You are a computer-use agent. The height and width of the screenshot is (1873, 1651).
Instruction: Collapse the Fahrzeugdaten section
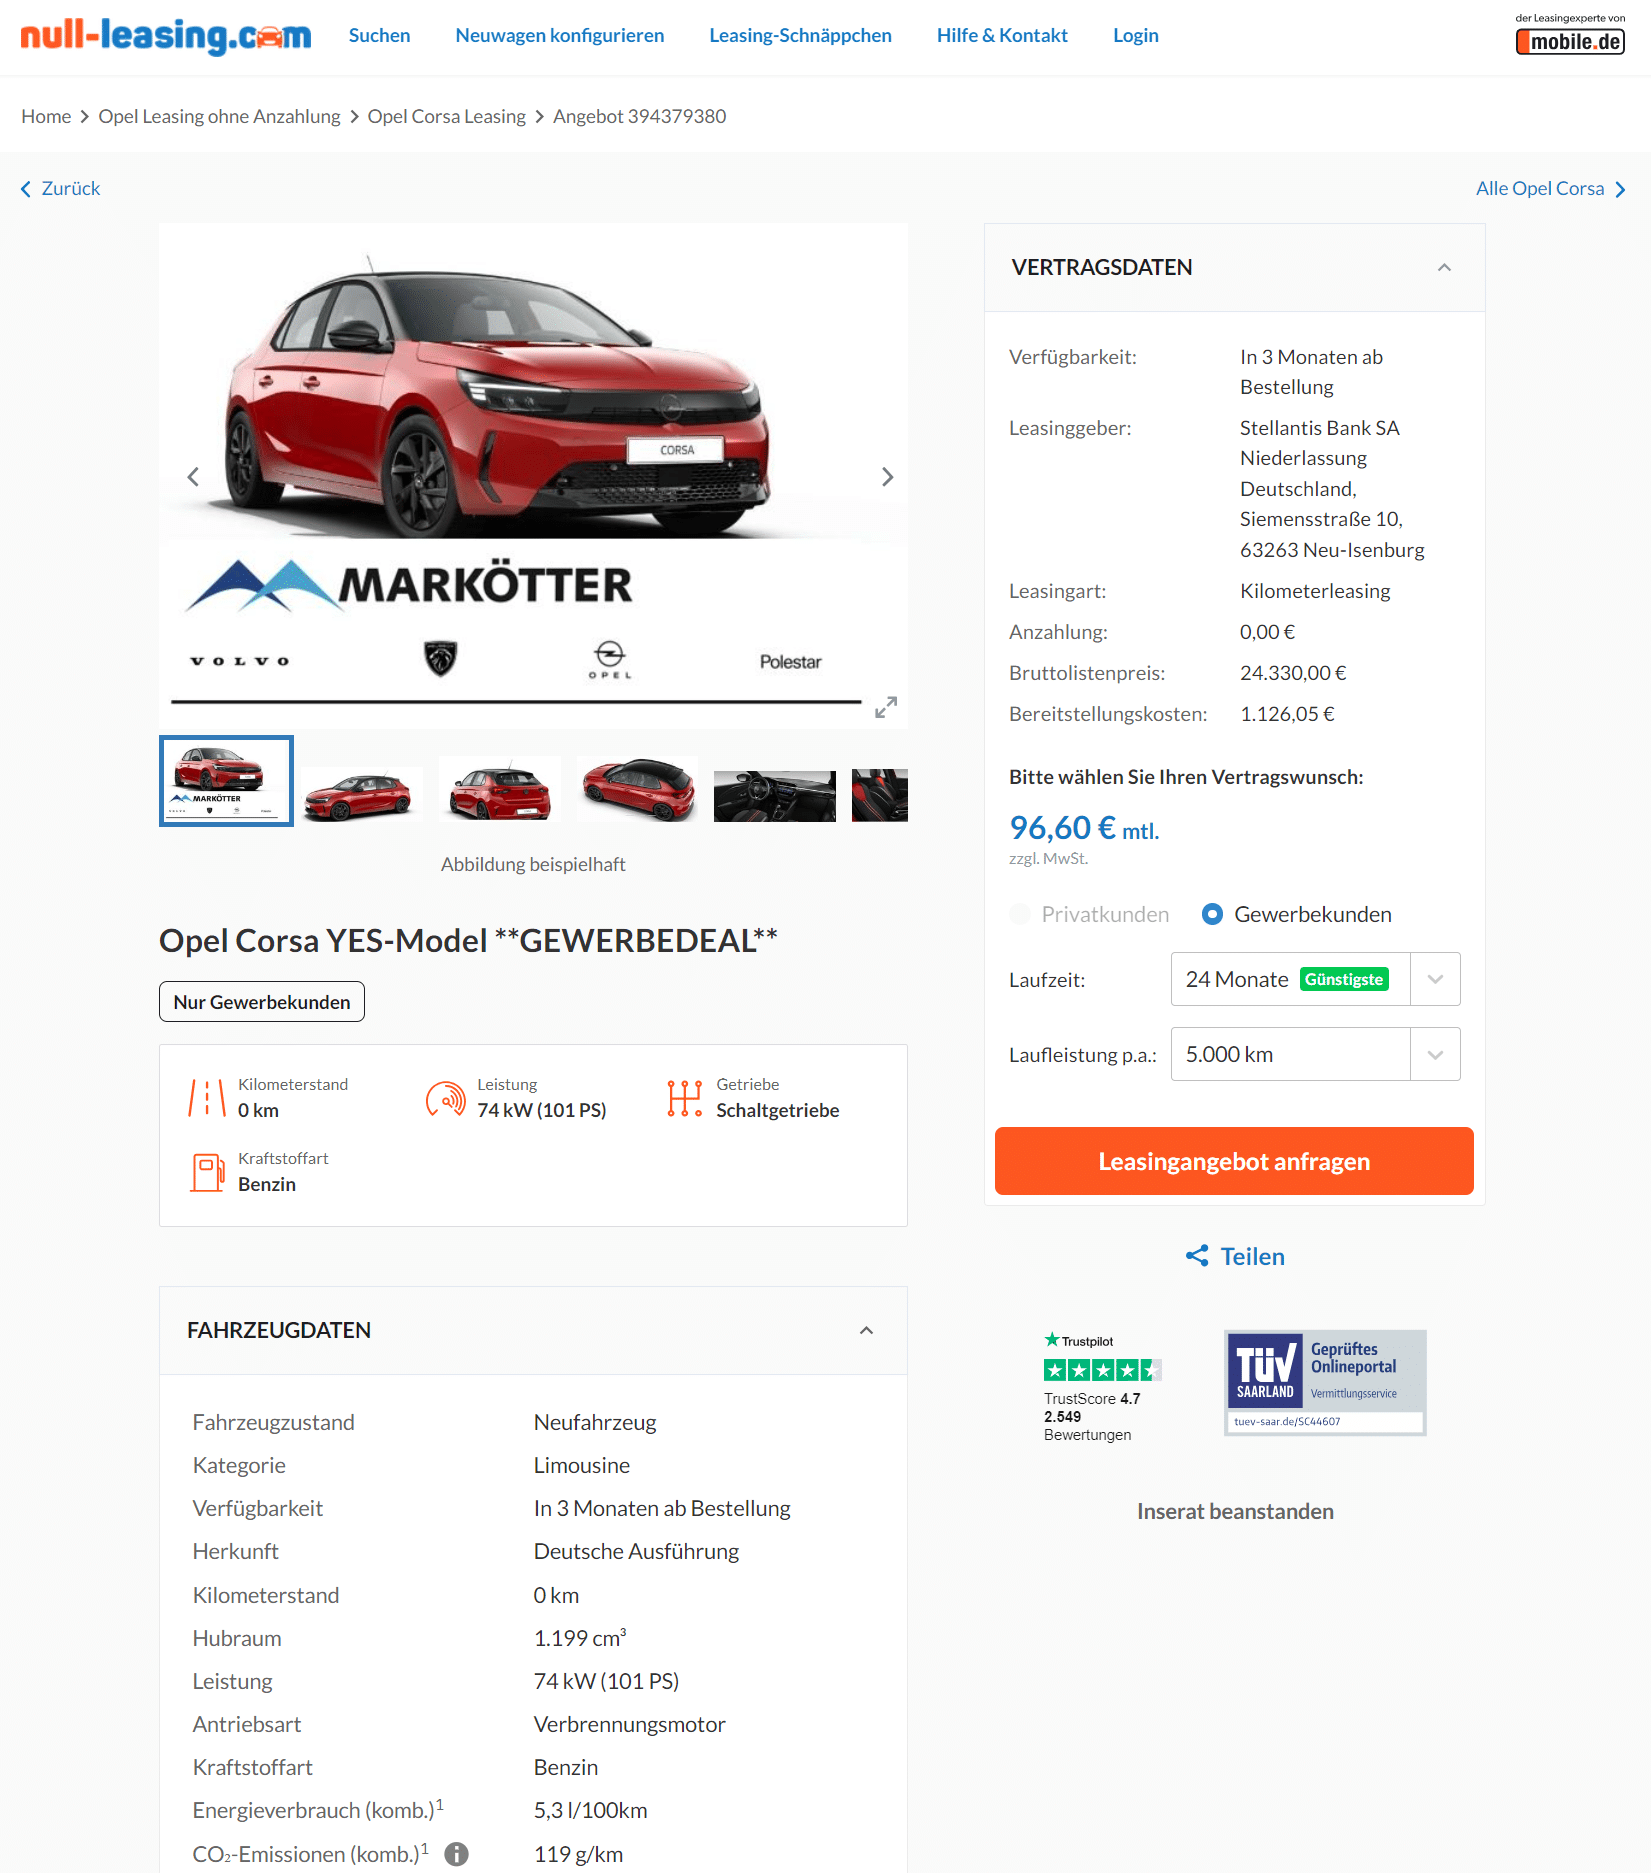click(866, 1330)
